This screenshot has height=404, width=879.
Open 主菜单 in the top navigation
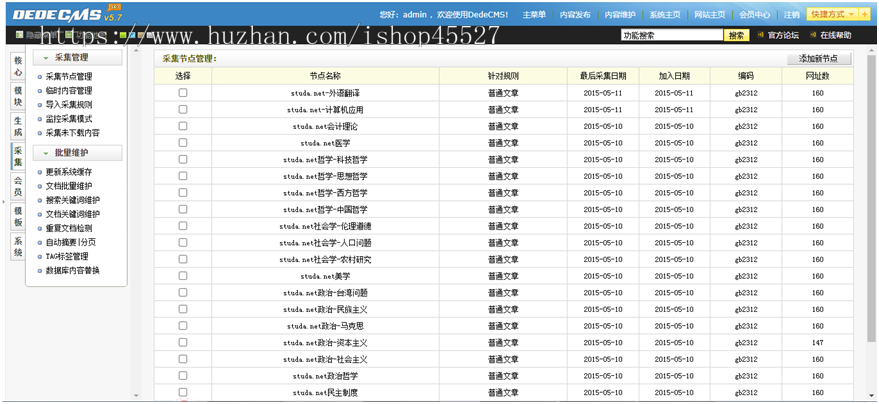[x=534, y=15]
